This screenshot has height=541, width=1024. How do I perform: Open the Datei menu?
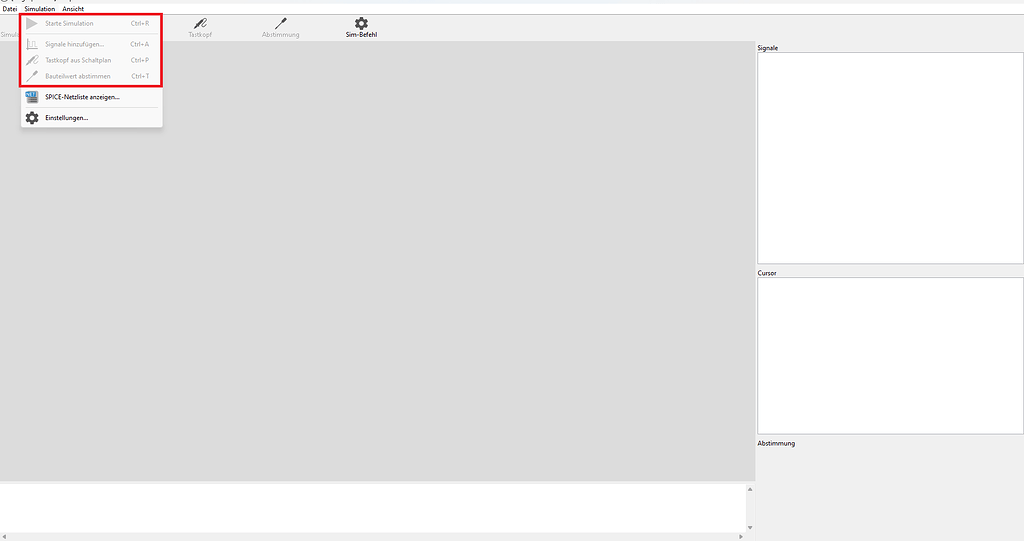click(x=10, y=9)
